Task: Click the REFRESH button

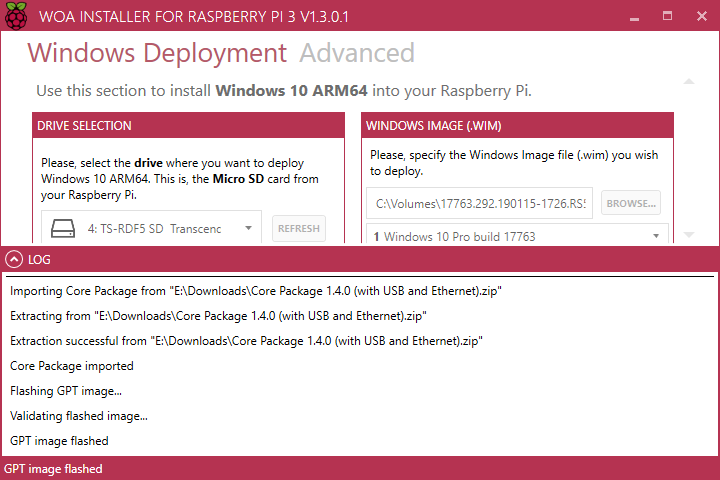Action: (299, 228)
